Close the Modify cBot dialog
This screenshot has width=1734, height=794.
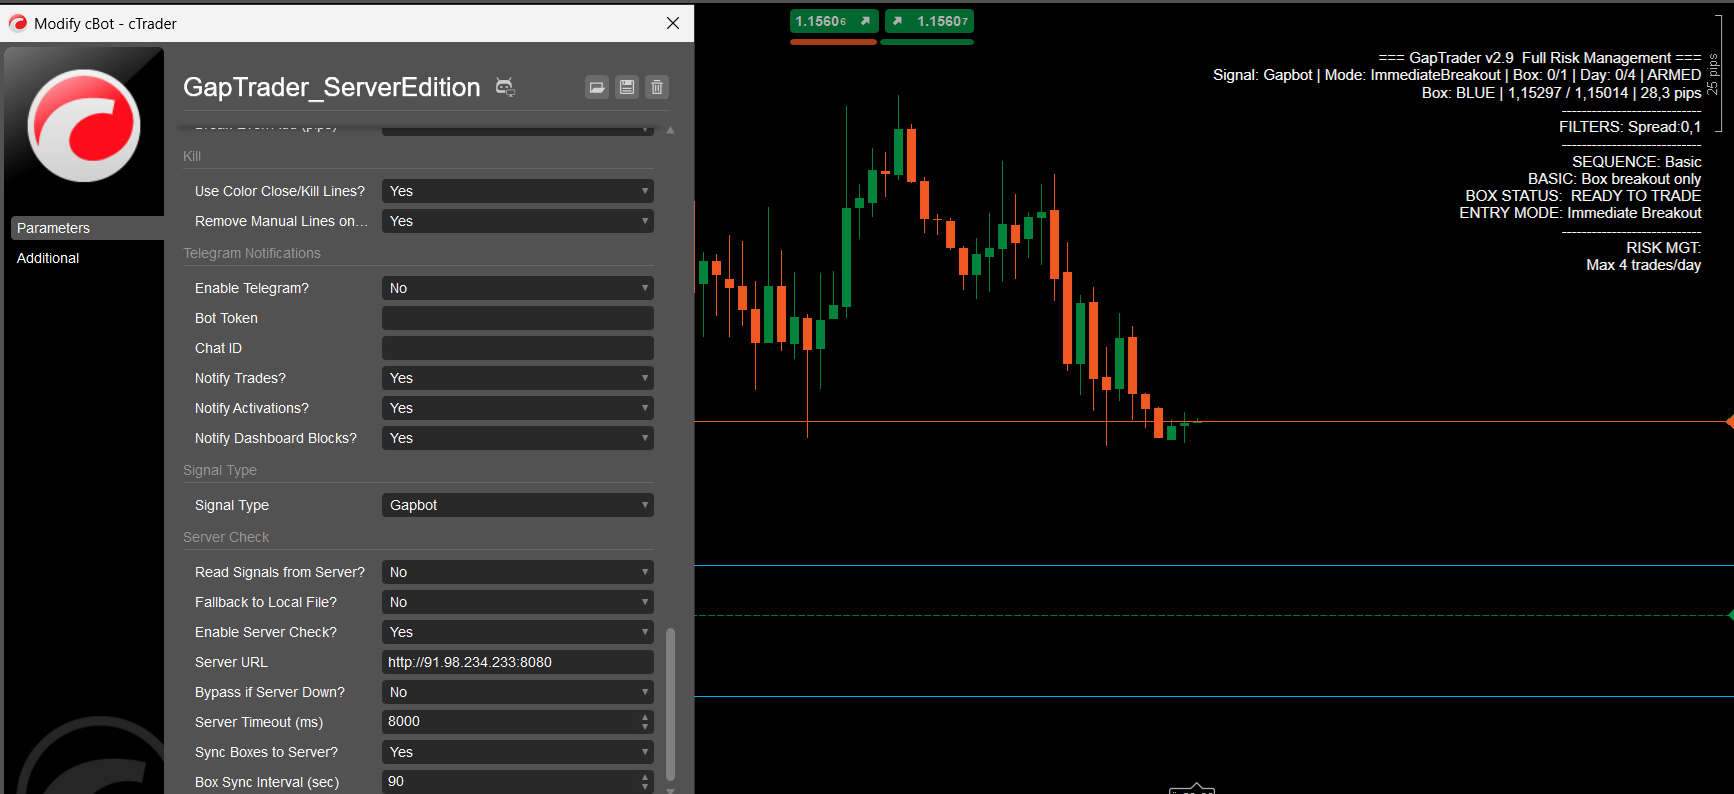tap(673, 23)
